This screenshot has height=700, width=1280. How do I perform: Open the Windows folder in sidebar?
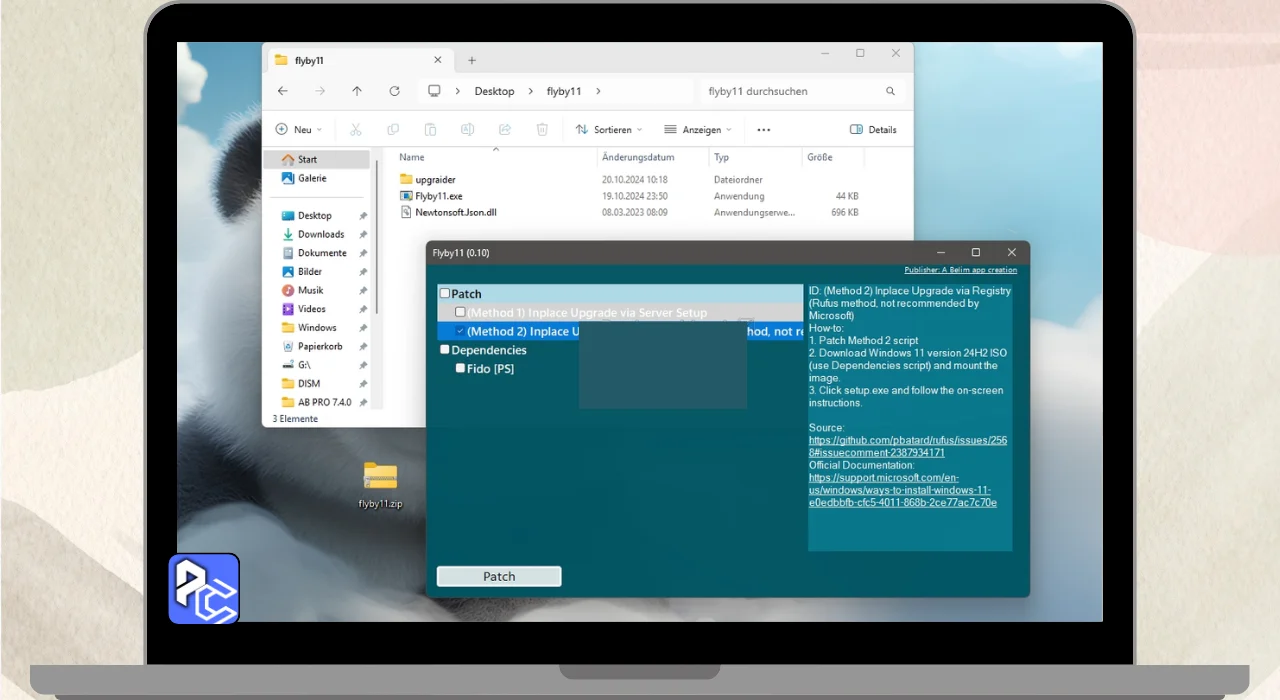coord(318,328)
